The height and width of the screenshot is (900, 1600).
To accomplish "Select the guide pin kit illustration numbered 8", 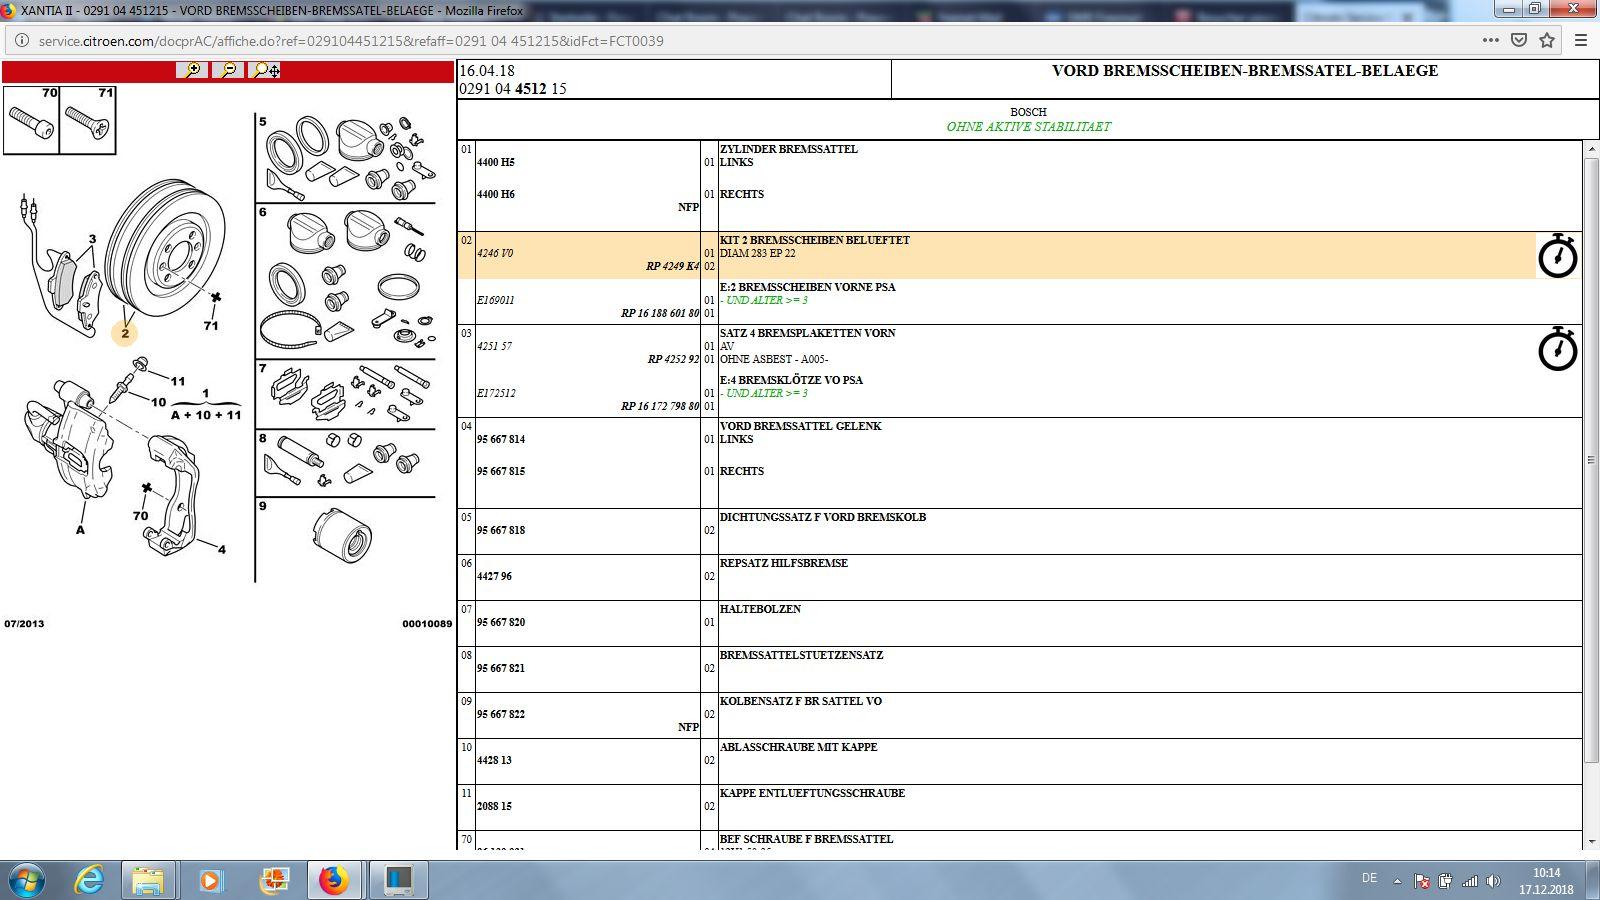I will click(346, 462).
